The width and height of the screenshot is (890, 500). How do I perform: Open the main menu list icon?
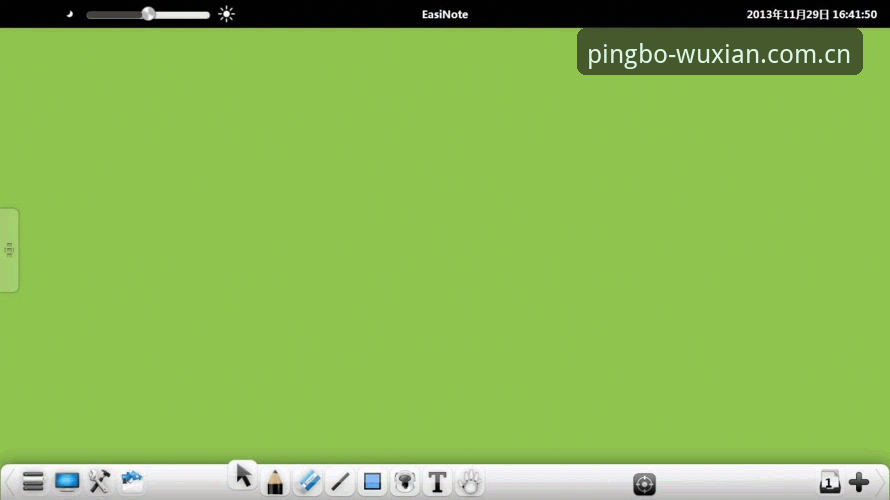pyautogui.click(x=33, y=481)
